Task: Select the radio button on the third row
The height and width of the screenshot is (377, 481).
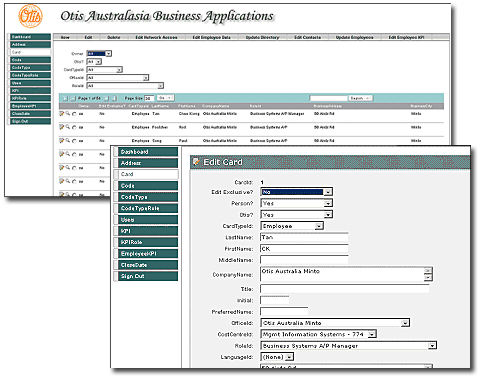Action: (x=74, y=141)
